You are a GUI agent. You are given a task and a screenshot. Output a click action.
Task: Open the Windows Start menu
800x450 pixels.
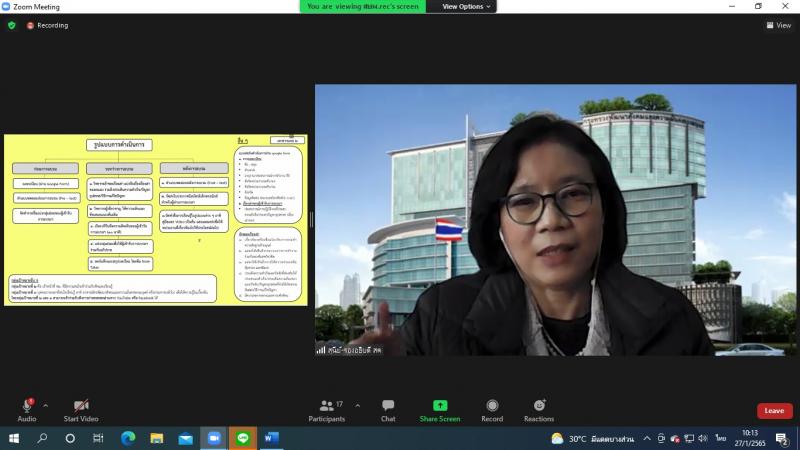(14, 438)
